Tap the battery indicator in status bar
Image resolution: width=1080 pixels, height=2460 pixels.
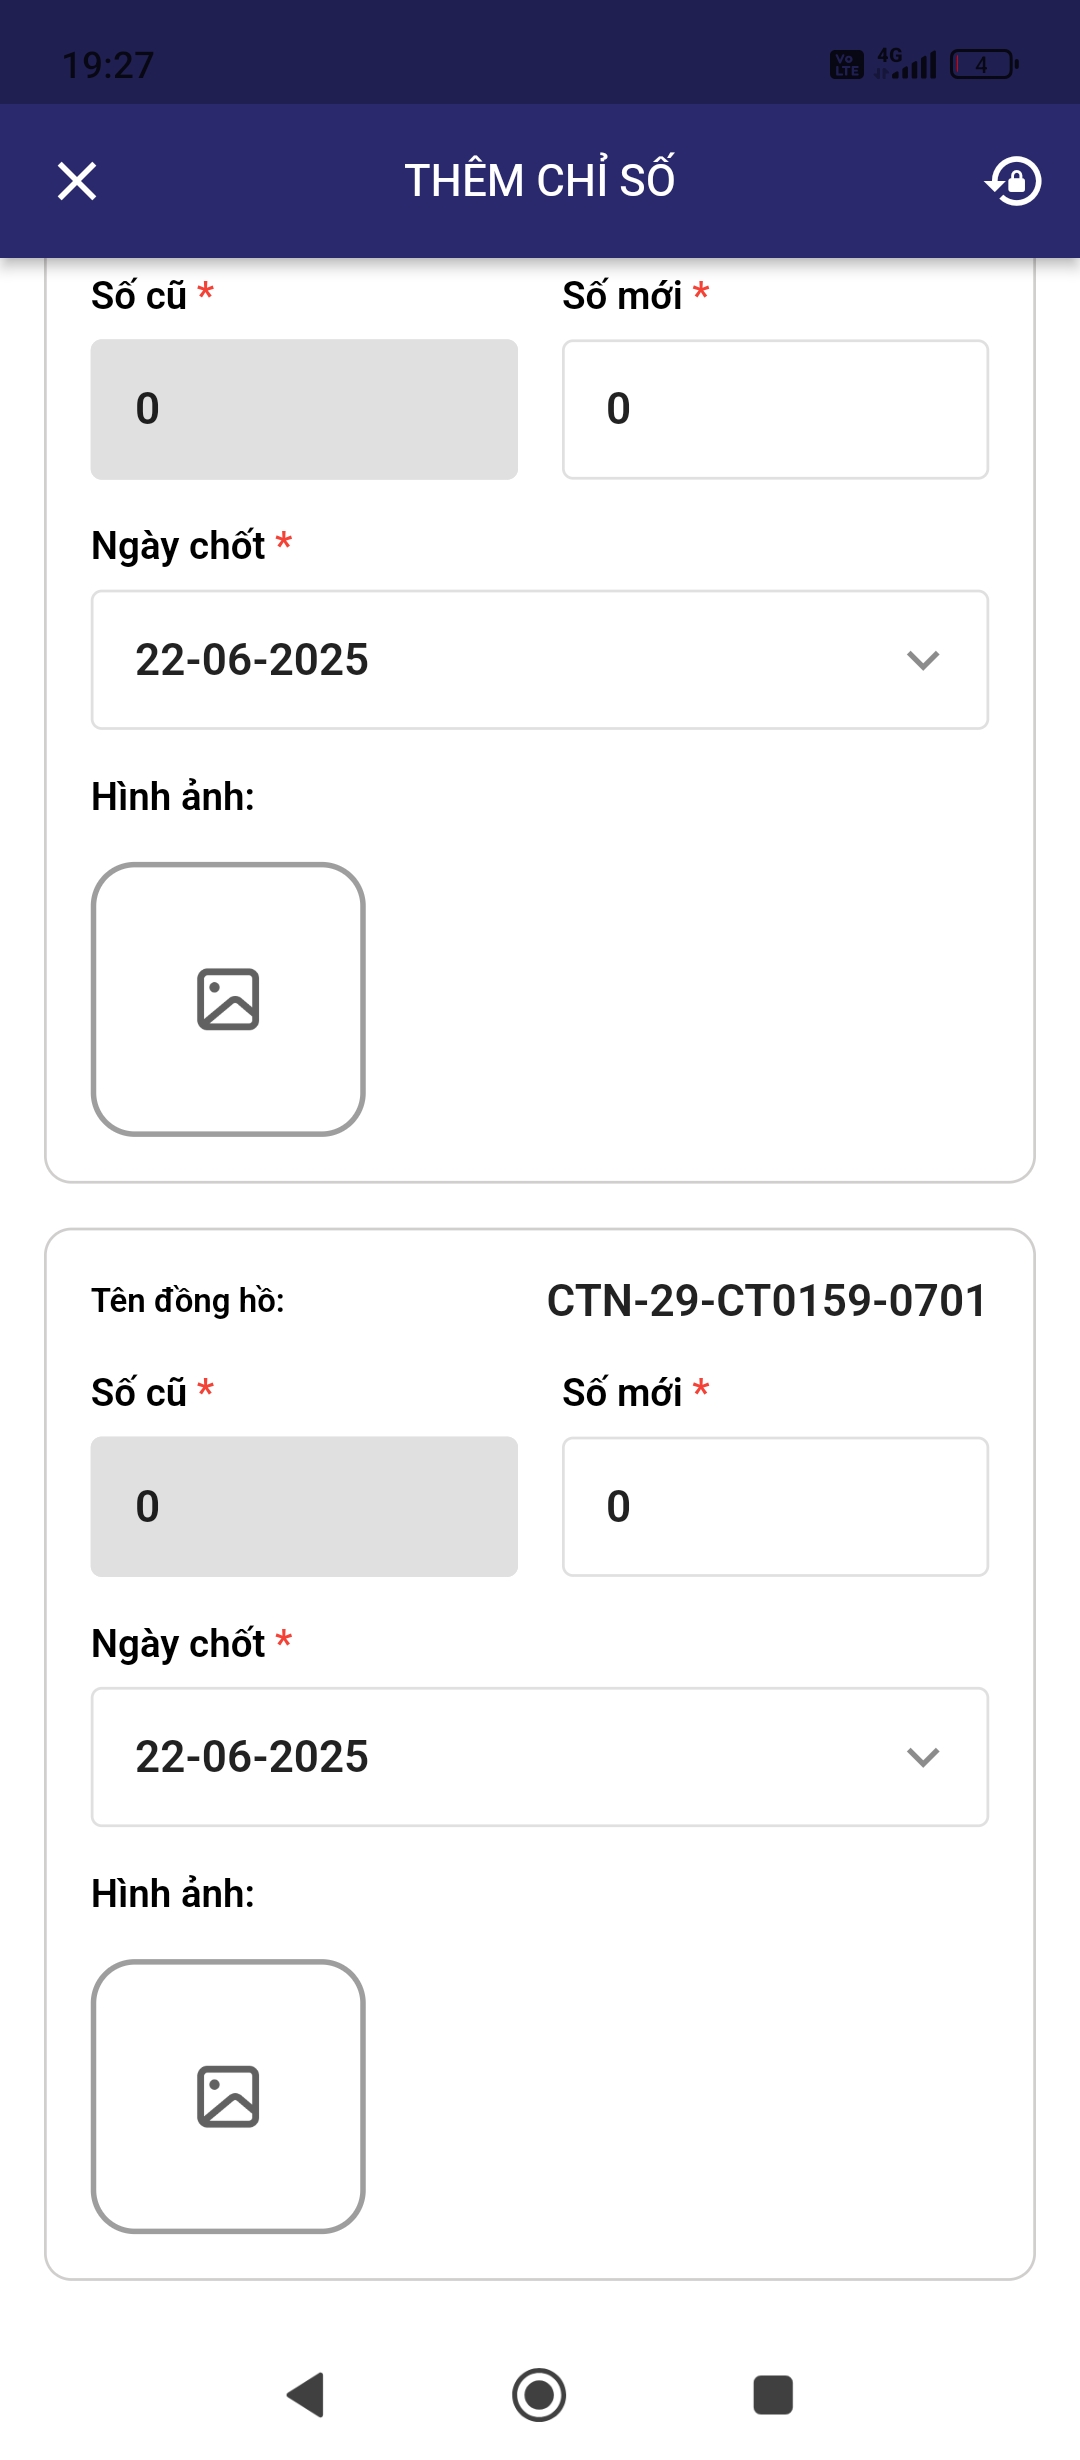(984, 65)
